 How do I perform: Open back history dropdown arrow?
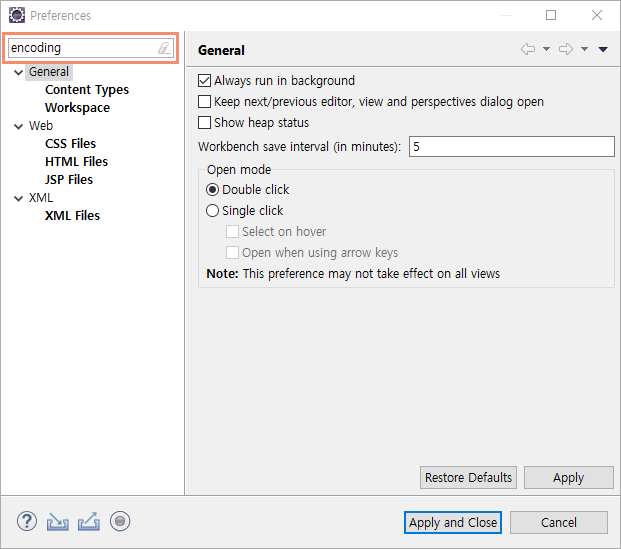pyautogui.click(x=546, y=49)
